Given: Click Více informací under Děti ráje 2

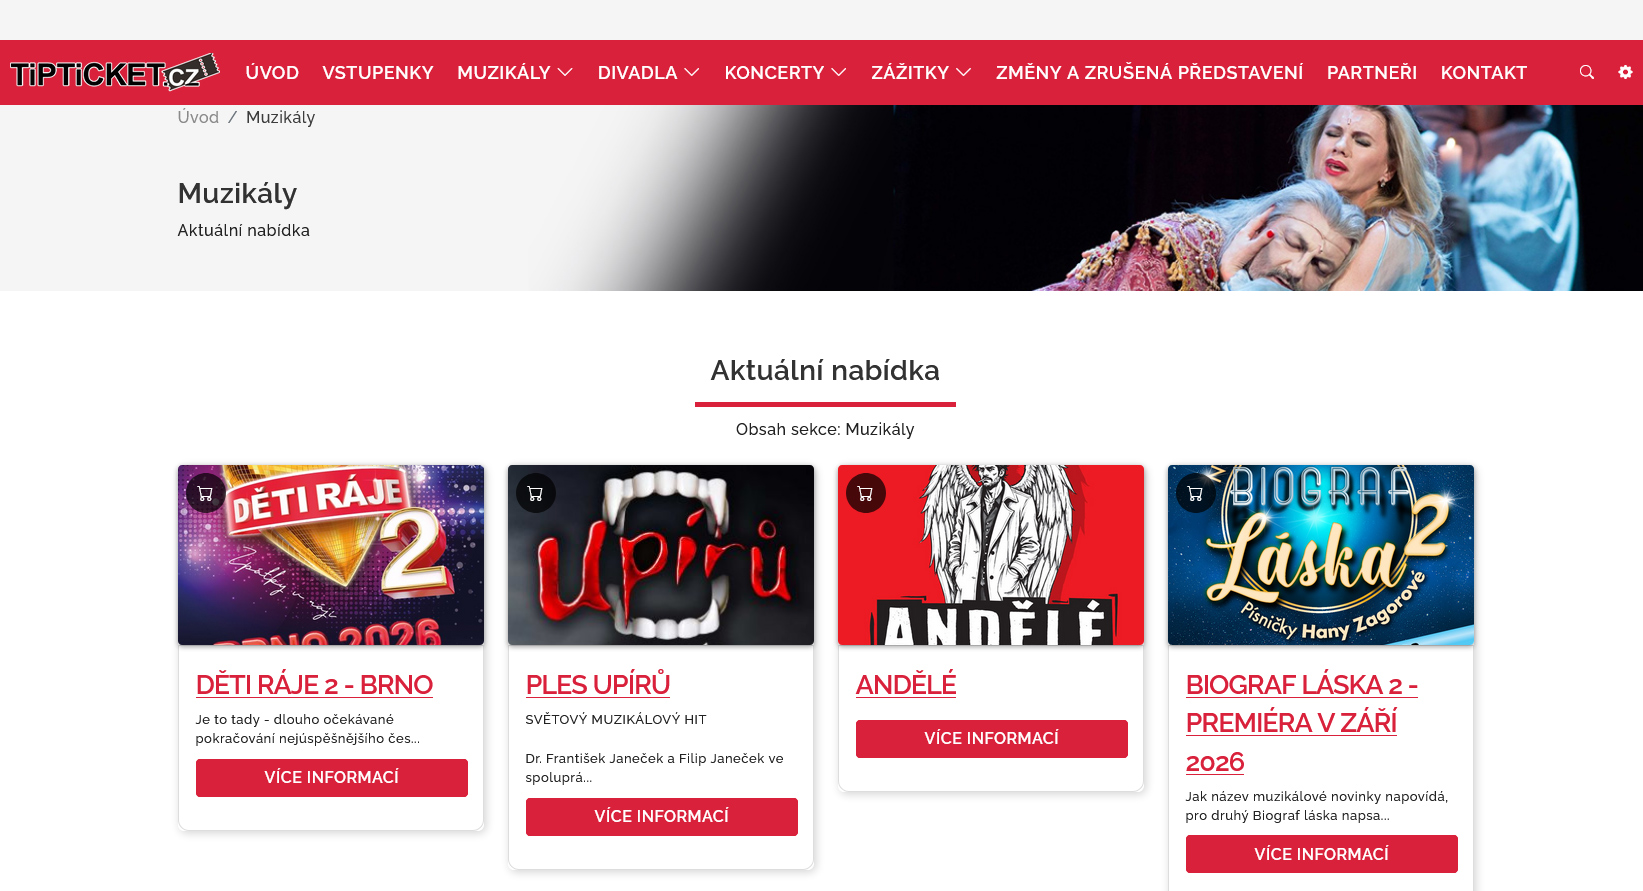Looking at the screenshot, I should (x=331, y=777).
